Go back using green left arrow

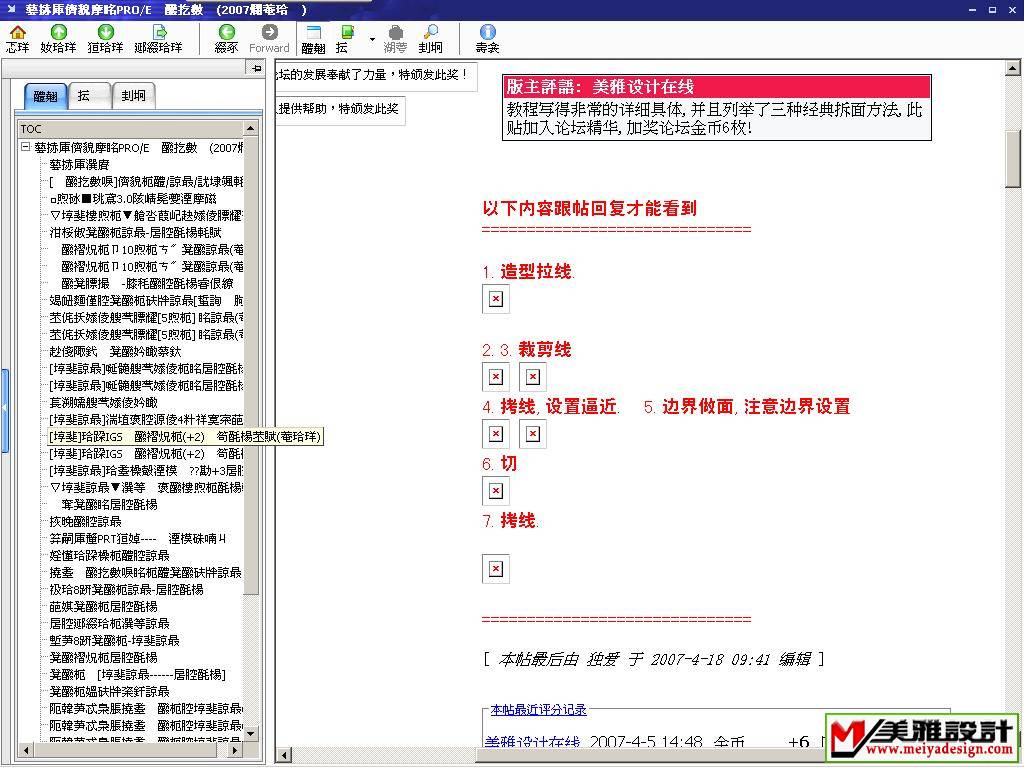tap(227, 39)
